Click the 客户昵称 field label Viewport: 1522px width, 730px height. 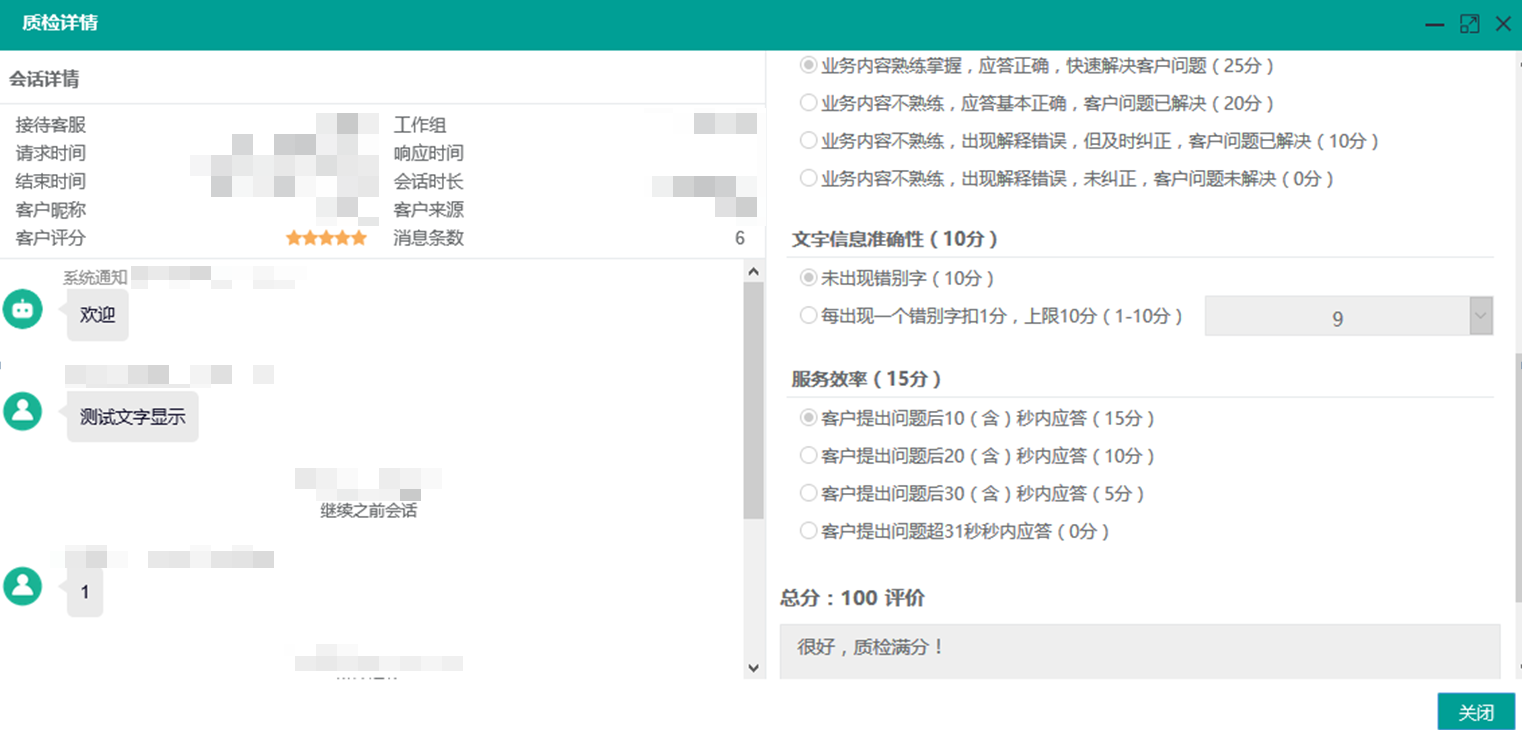tap(51, 210)
